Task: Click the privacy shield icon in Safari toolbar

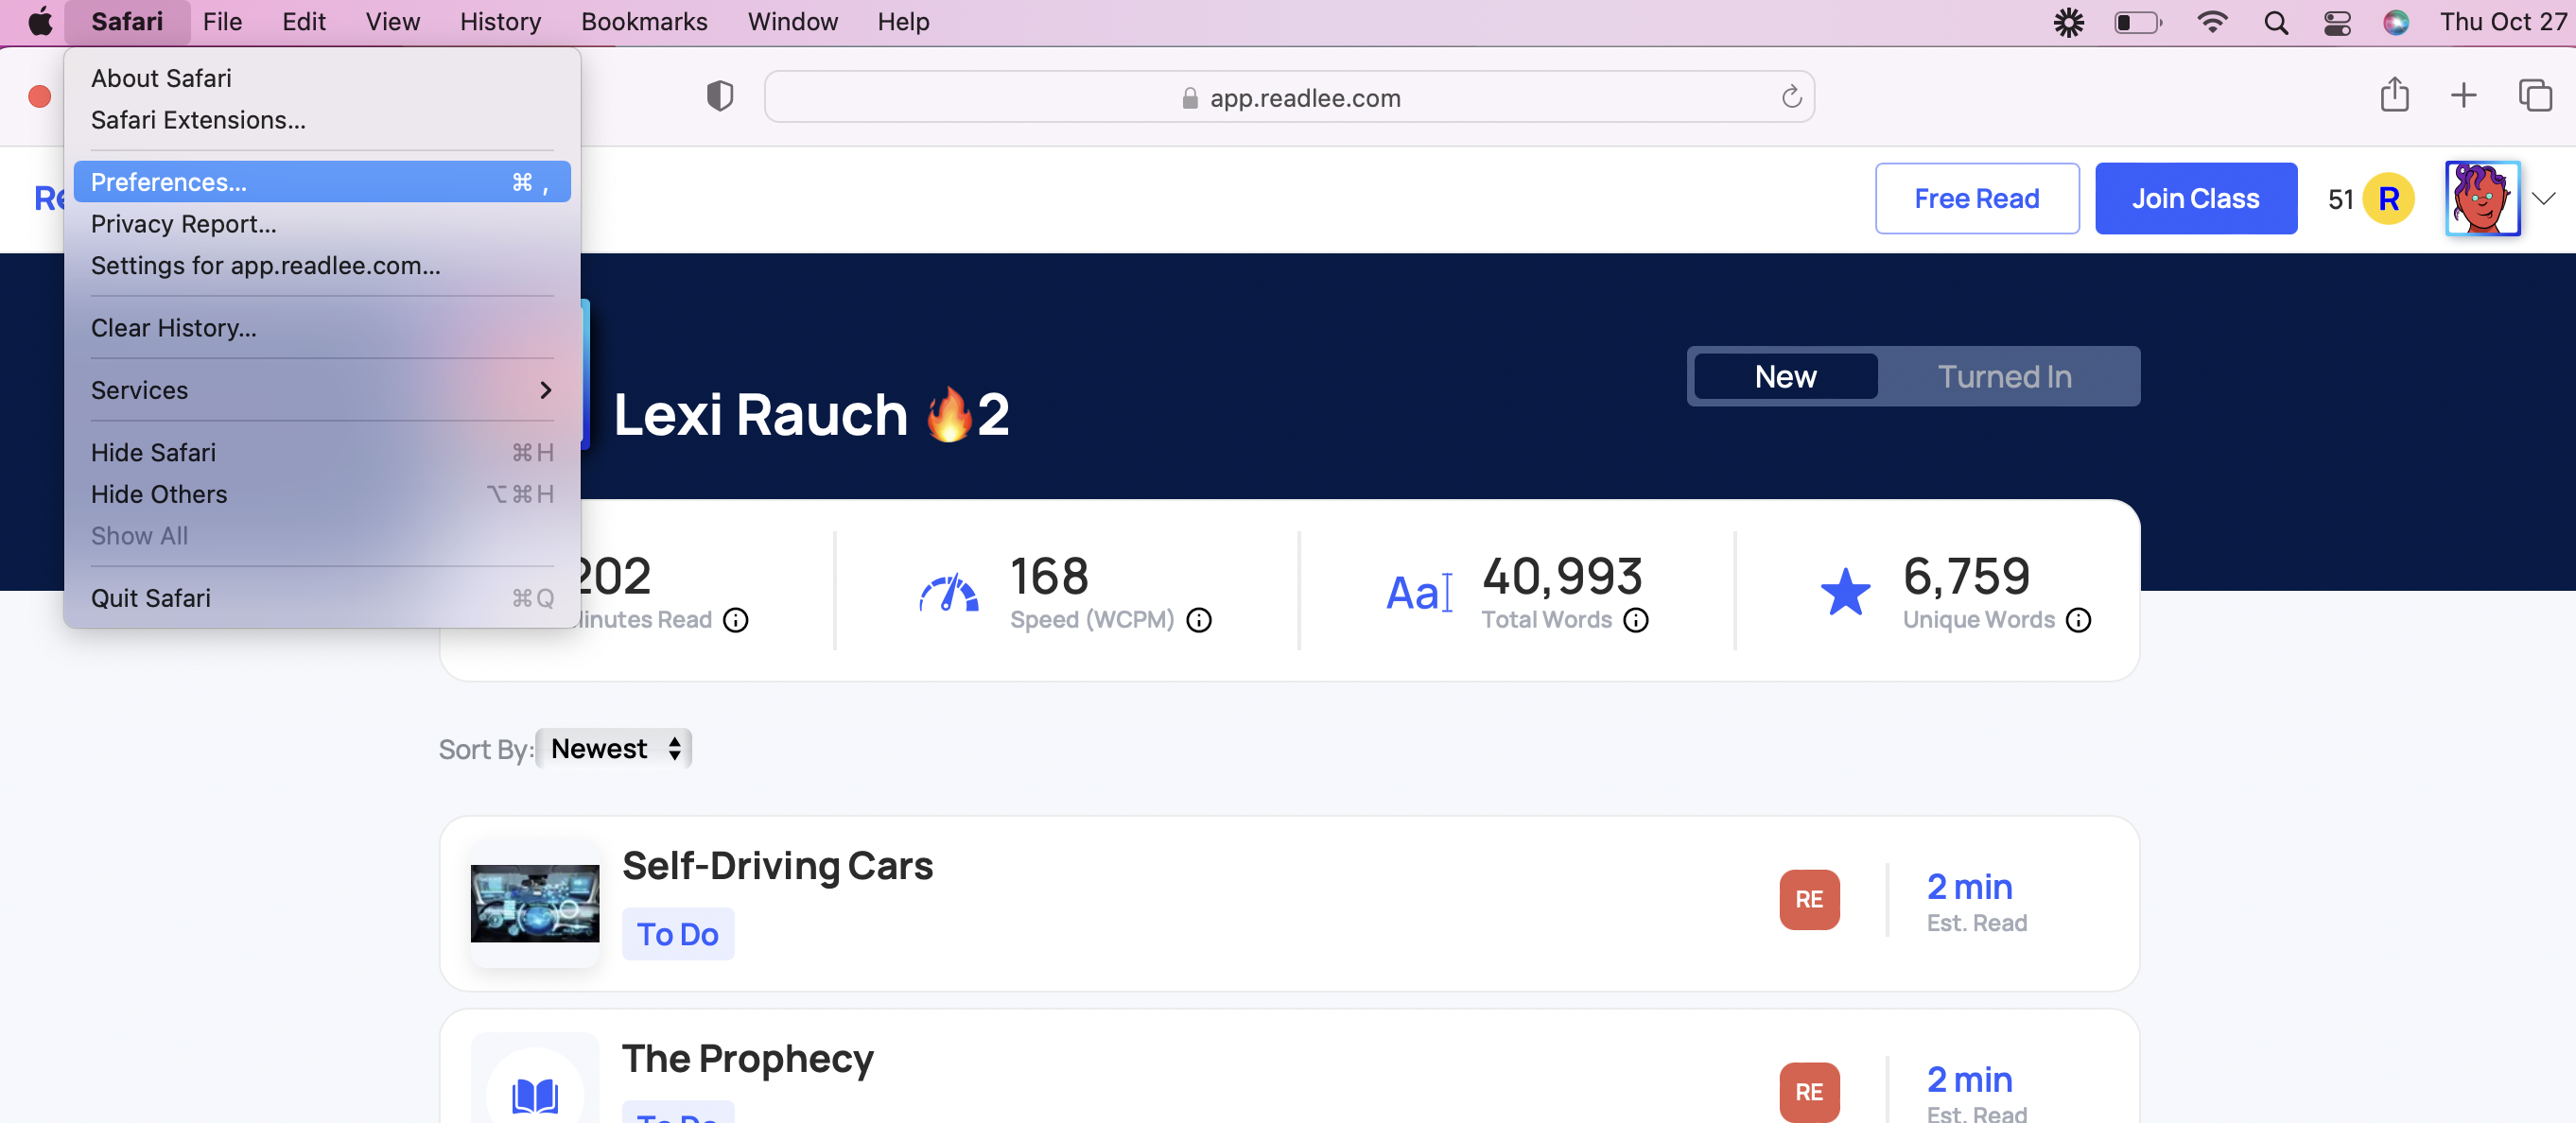Action: [720, 97]
